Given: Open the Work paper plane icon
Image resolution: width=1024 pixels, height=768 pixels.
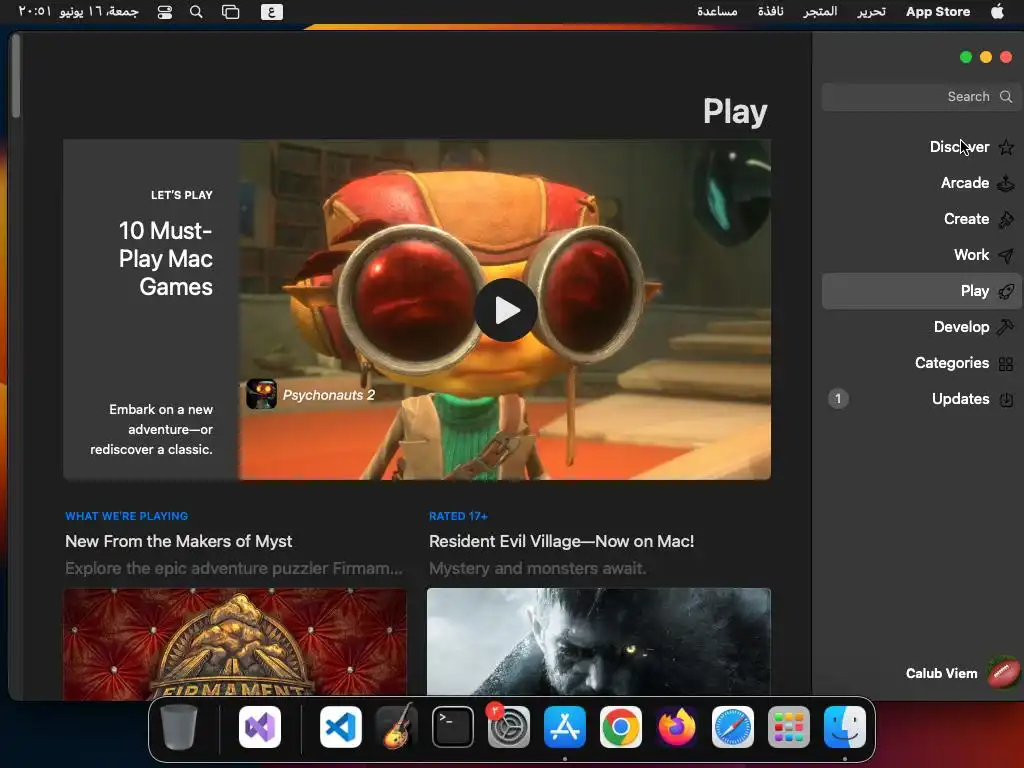Looking at the screenshot, I should (x=1006, y=255).
